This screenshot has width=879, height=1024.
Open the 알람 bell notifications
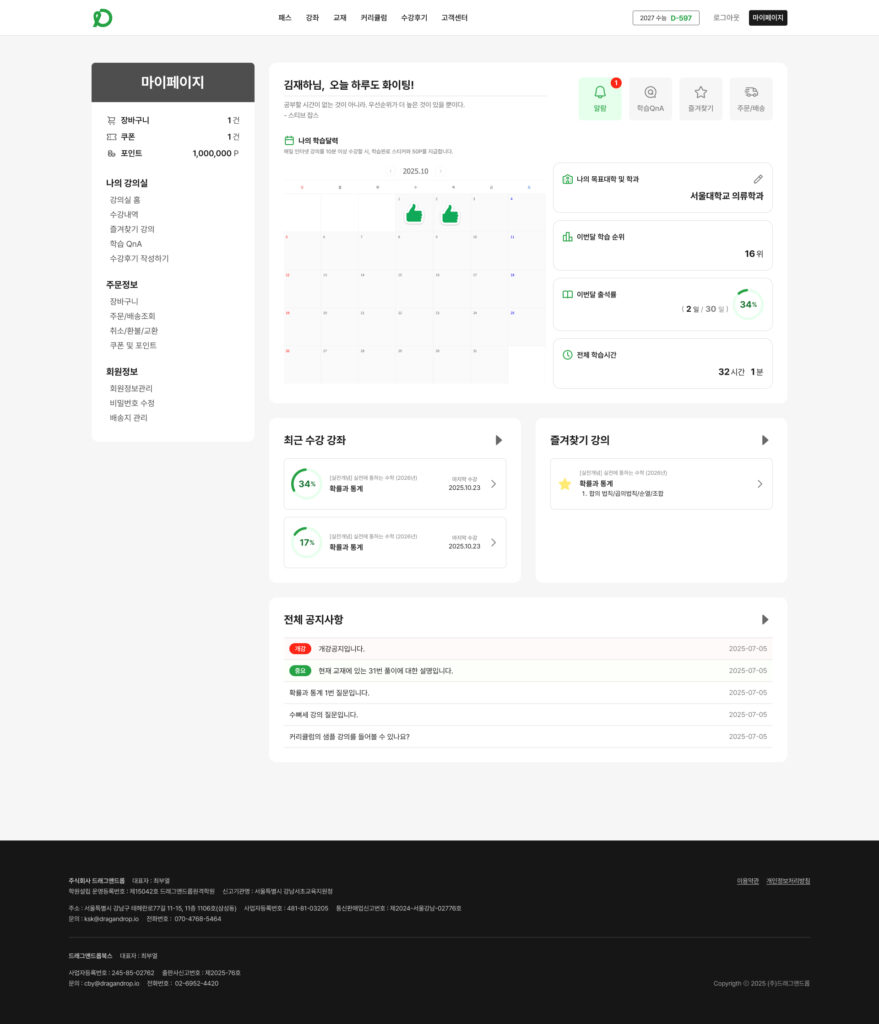[600, 98]
